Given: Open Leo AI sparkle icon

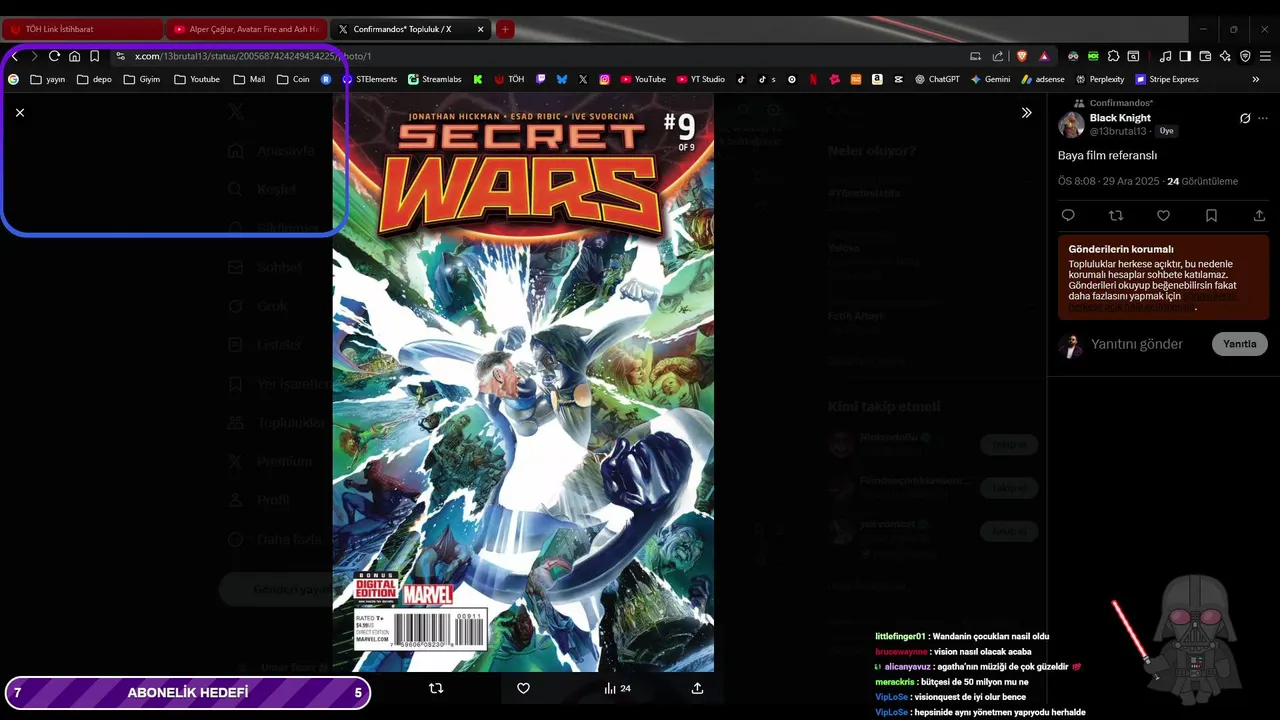Looking at the screenshot, I should tap(1225, 56).
